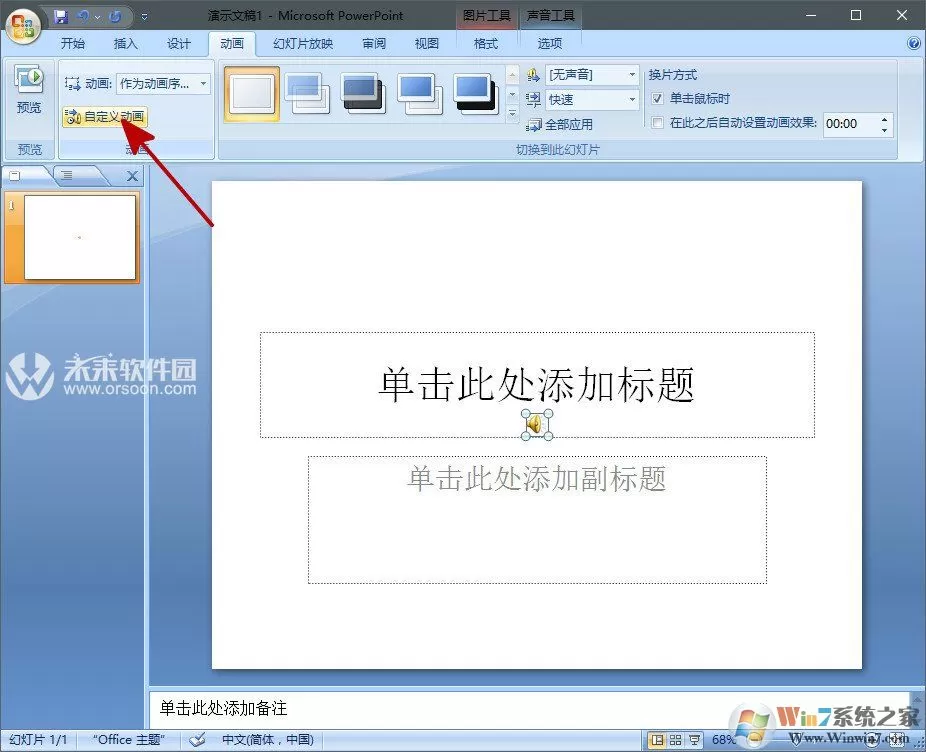The width and height of the screenshot is (926, 752).
Task: Click the spell check status icon
Action: [197, 739]
